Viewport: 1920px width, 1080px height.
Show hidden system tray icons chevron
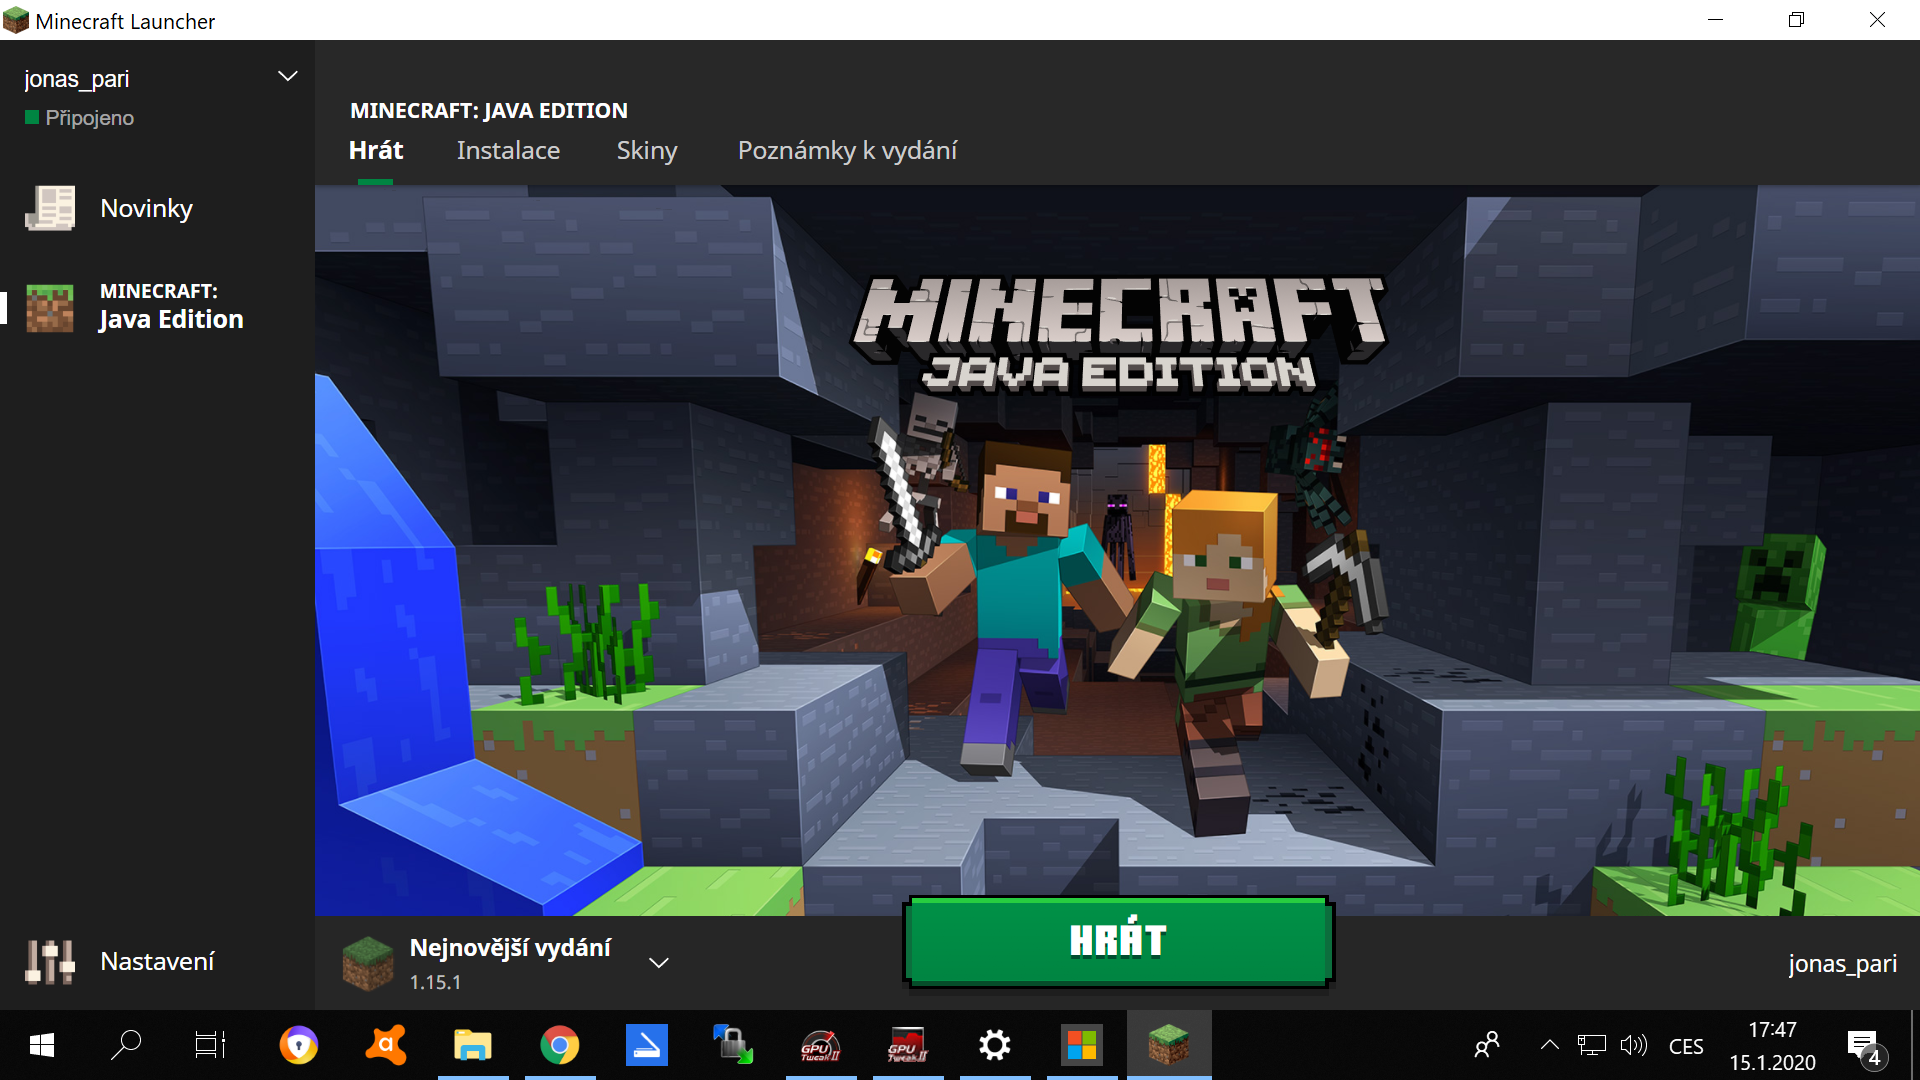coord(1549,1046)
